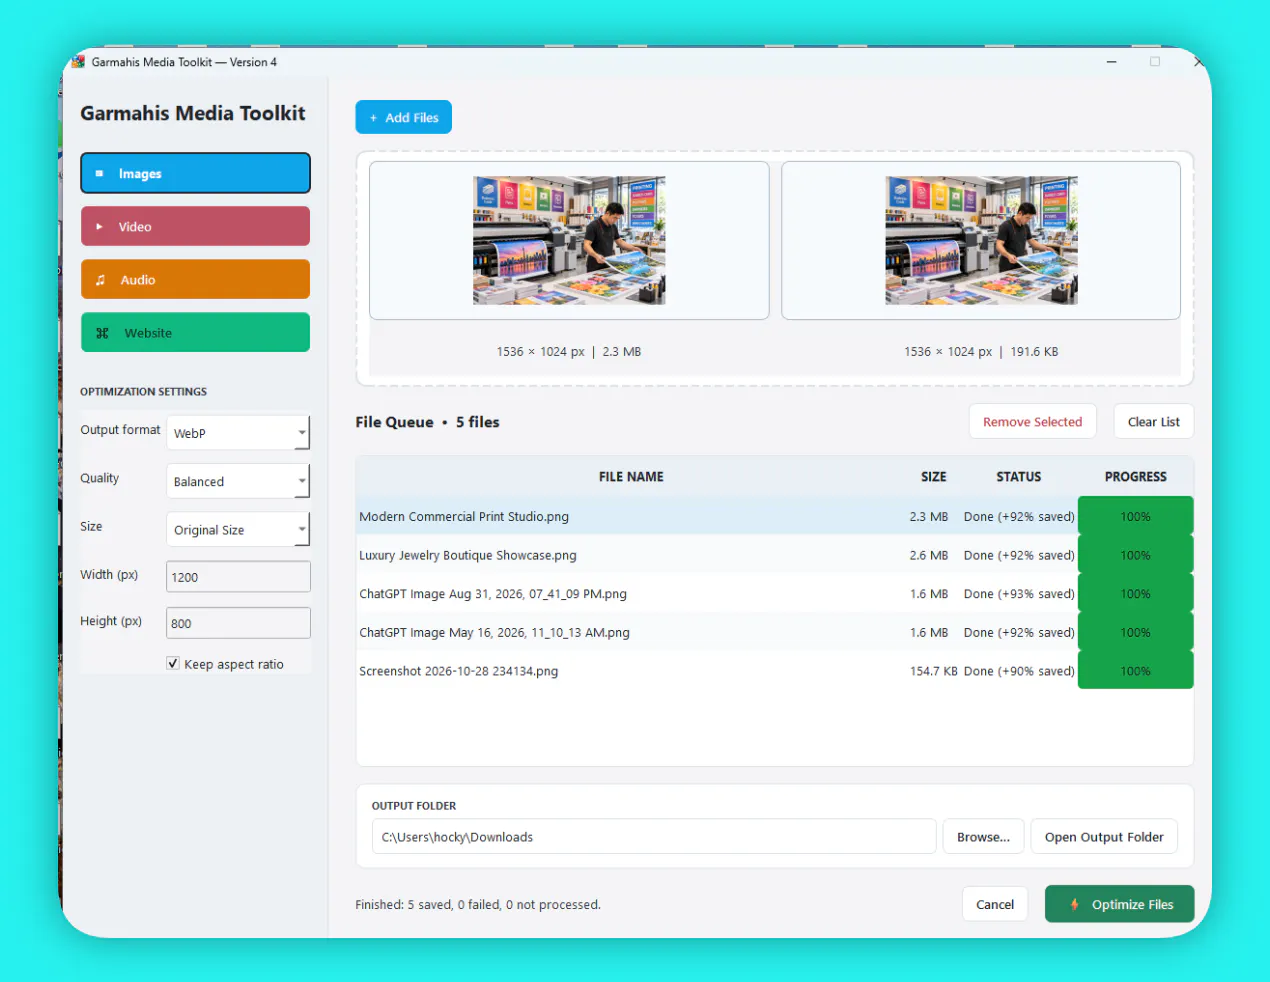This screenshot has height=982, width=1270.
Task: Click the 'Done (+90% saved)' status cell
Action: (x=1019, y=671)
